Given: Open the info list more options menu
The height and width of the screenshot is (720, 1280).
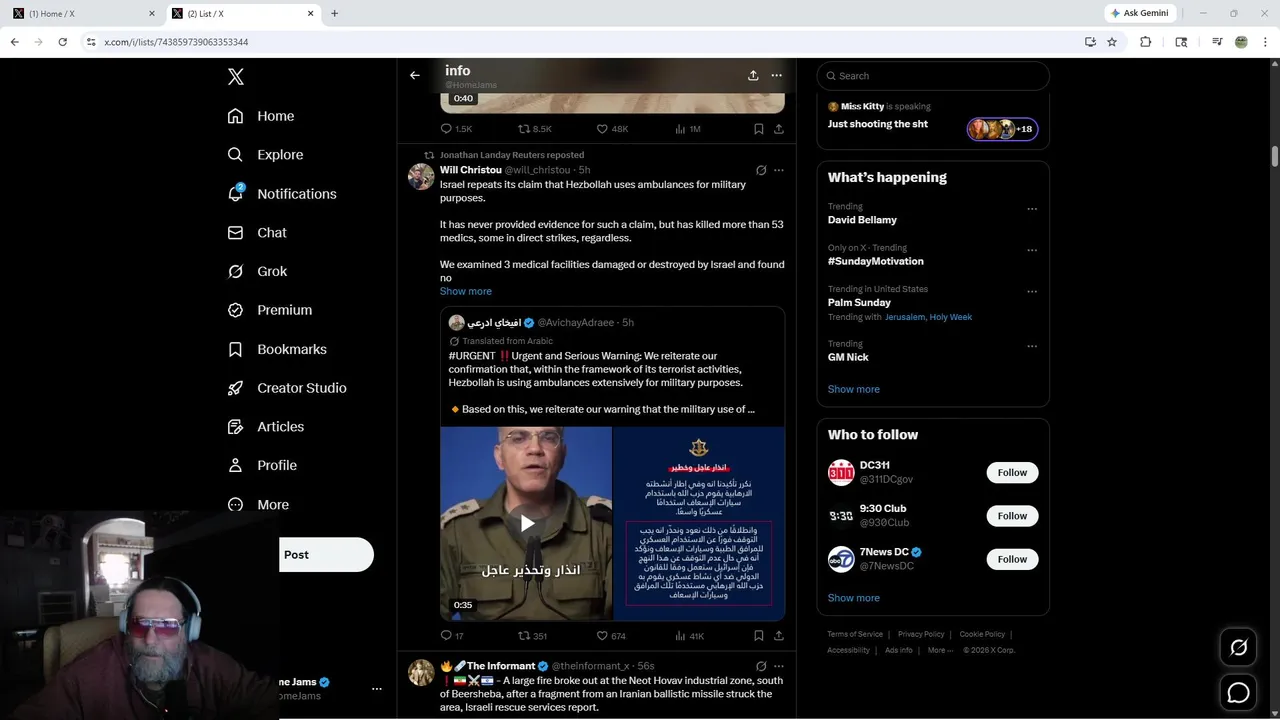Looking at the screenshot, I should pyautogui.click(x=777, y=75).
